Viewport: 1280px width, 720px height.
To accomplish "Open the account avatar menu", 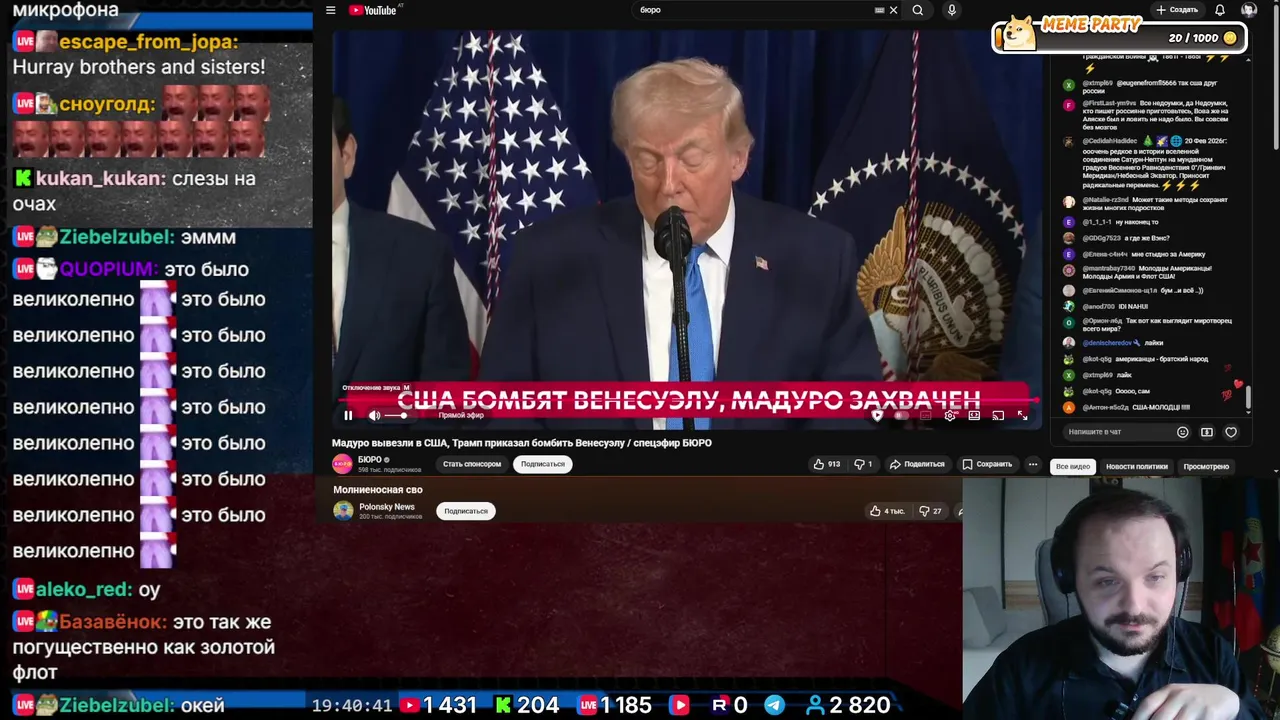I will point(1248,10).
